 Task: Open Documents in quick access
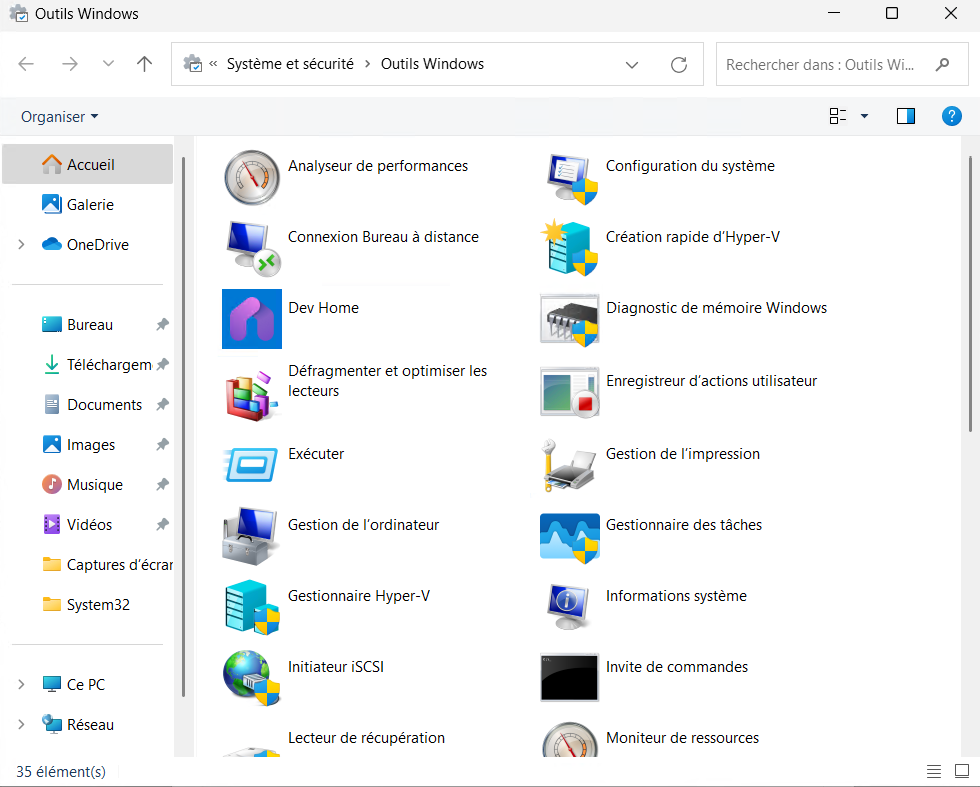pos(88,404)
